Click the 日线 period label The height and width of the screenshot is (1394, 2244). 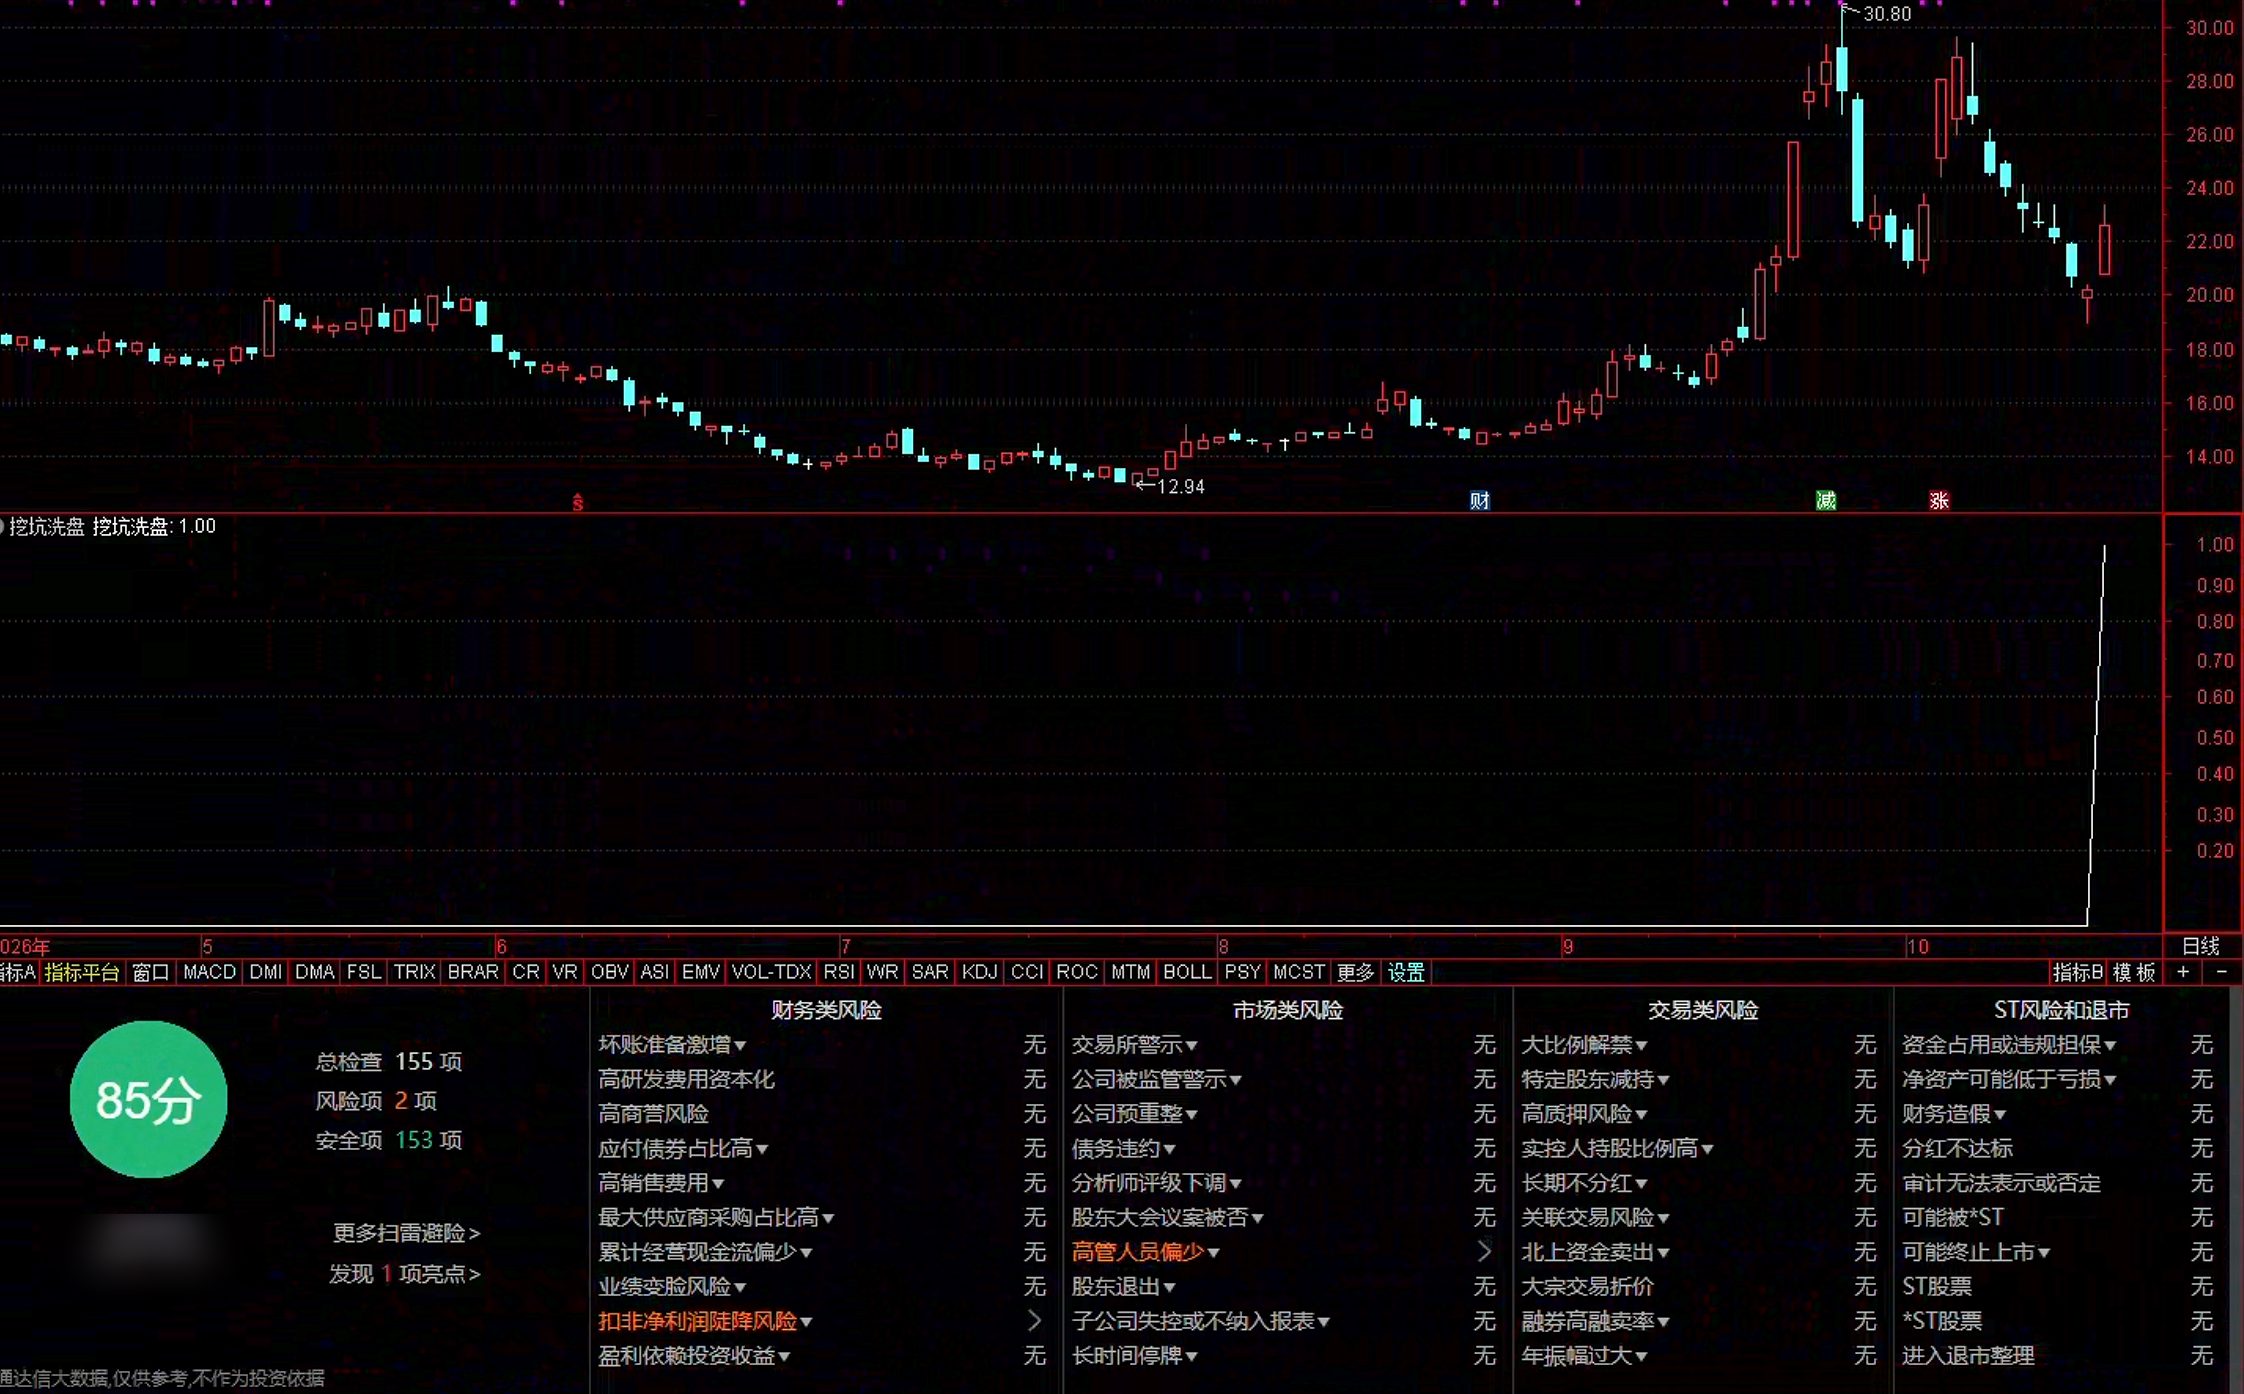tap(2201, 946)
